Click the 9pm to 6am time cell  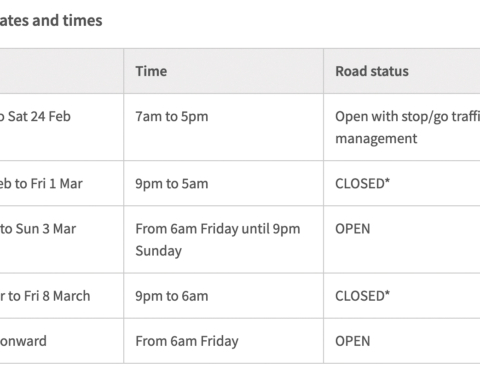223,296
